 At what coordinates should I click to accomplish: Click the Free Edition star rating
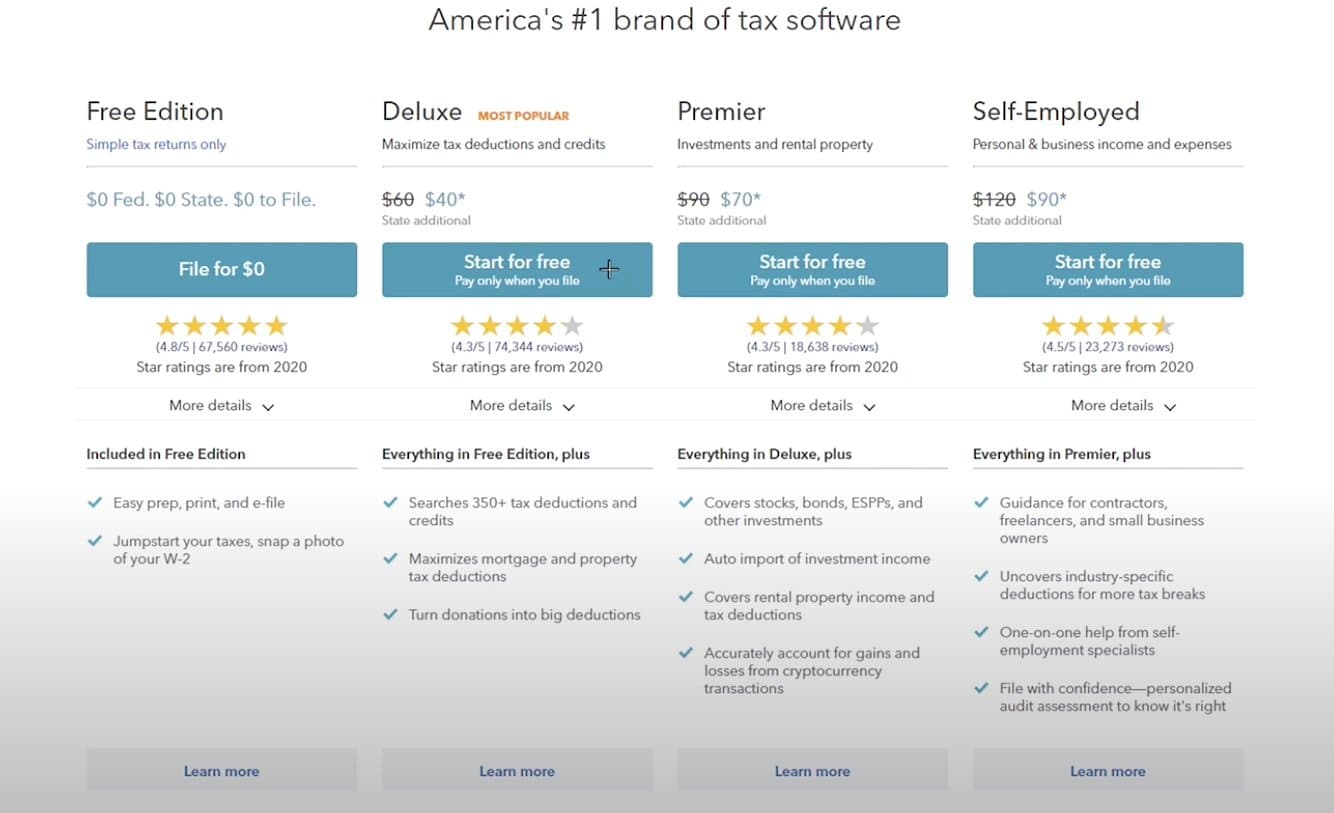[x=221, y=326]
